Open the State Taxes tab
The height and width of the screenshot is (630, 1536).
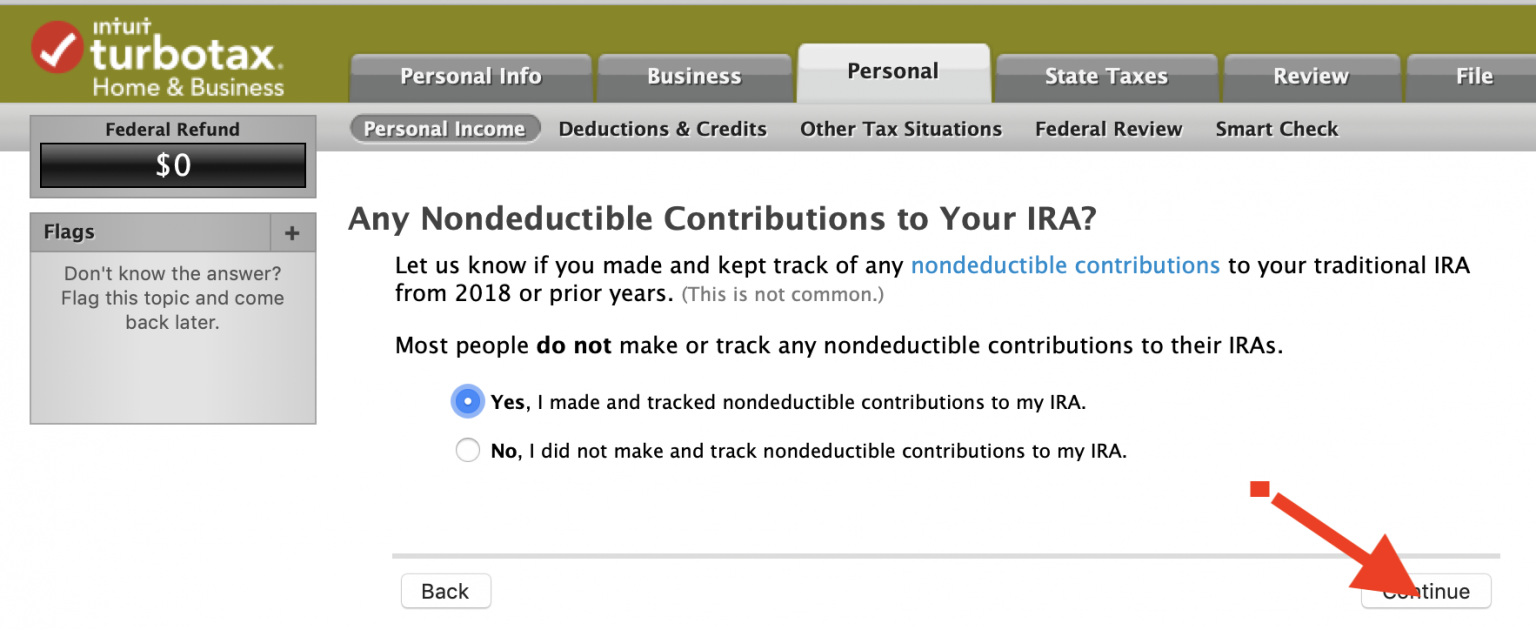[1106, 77]
